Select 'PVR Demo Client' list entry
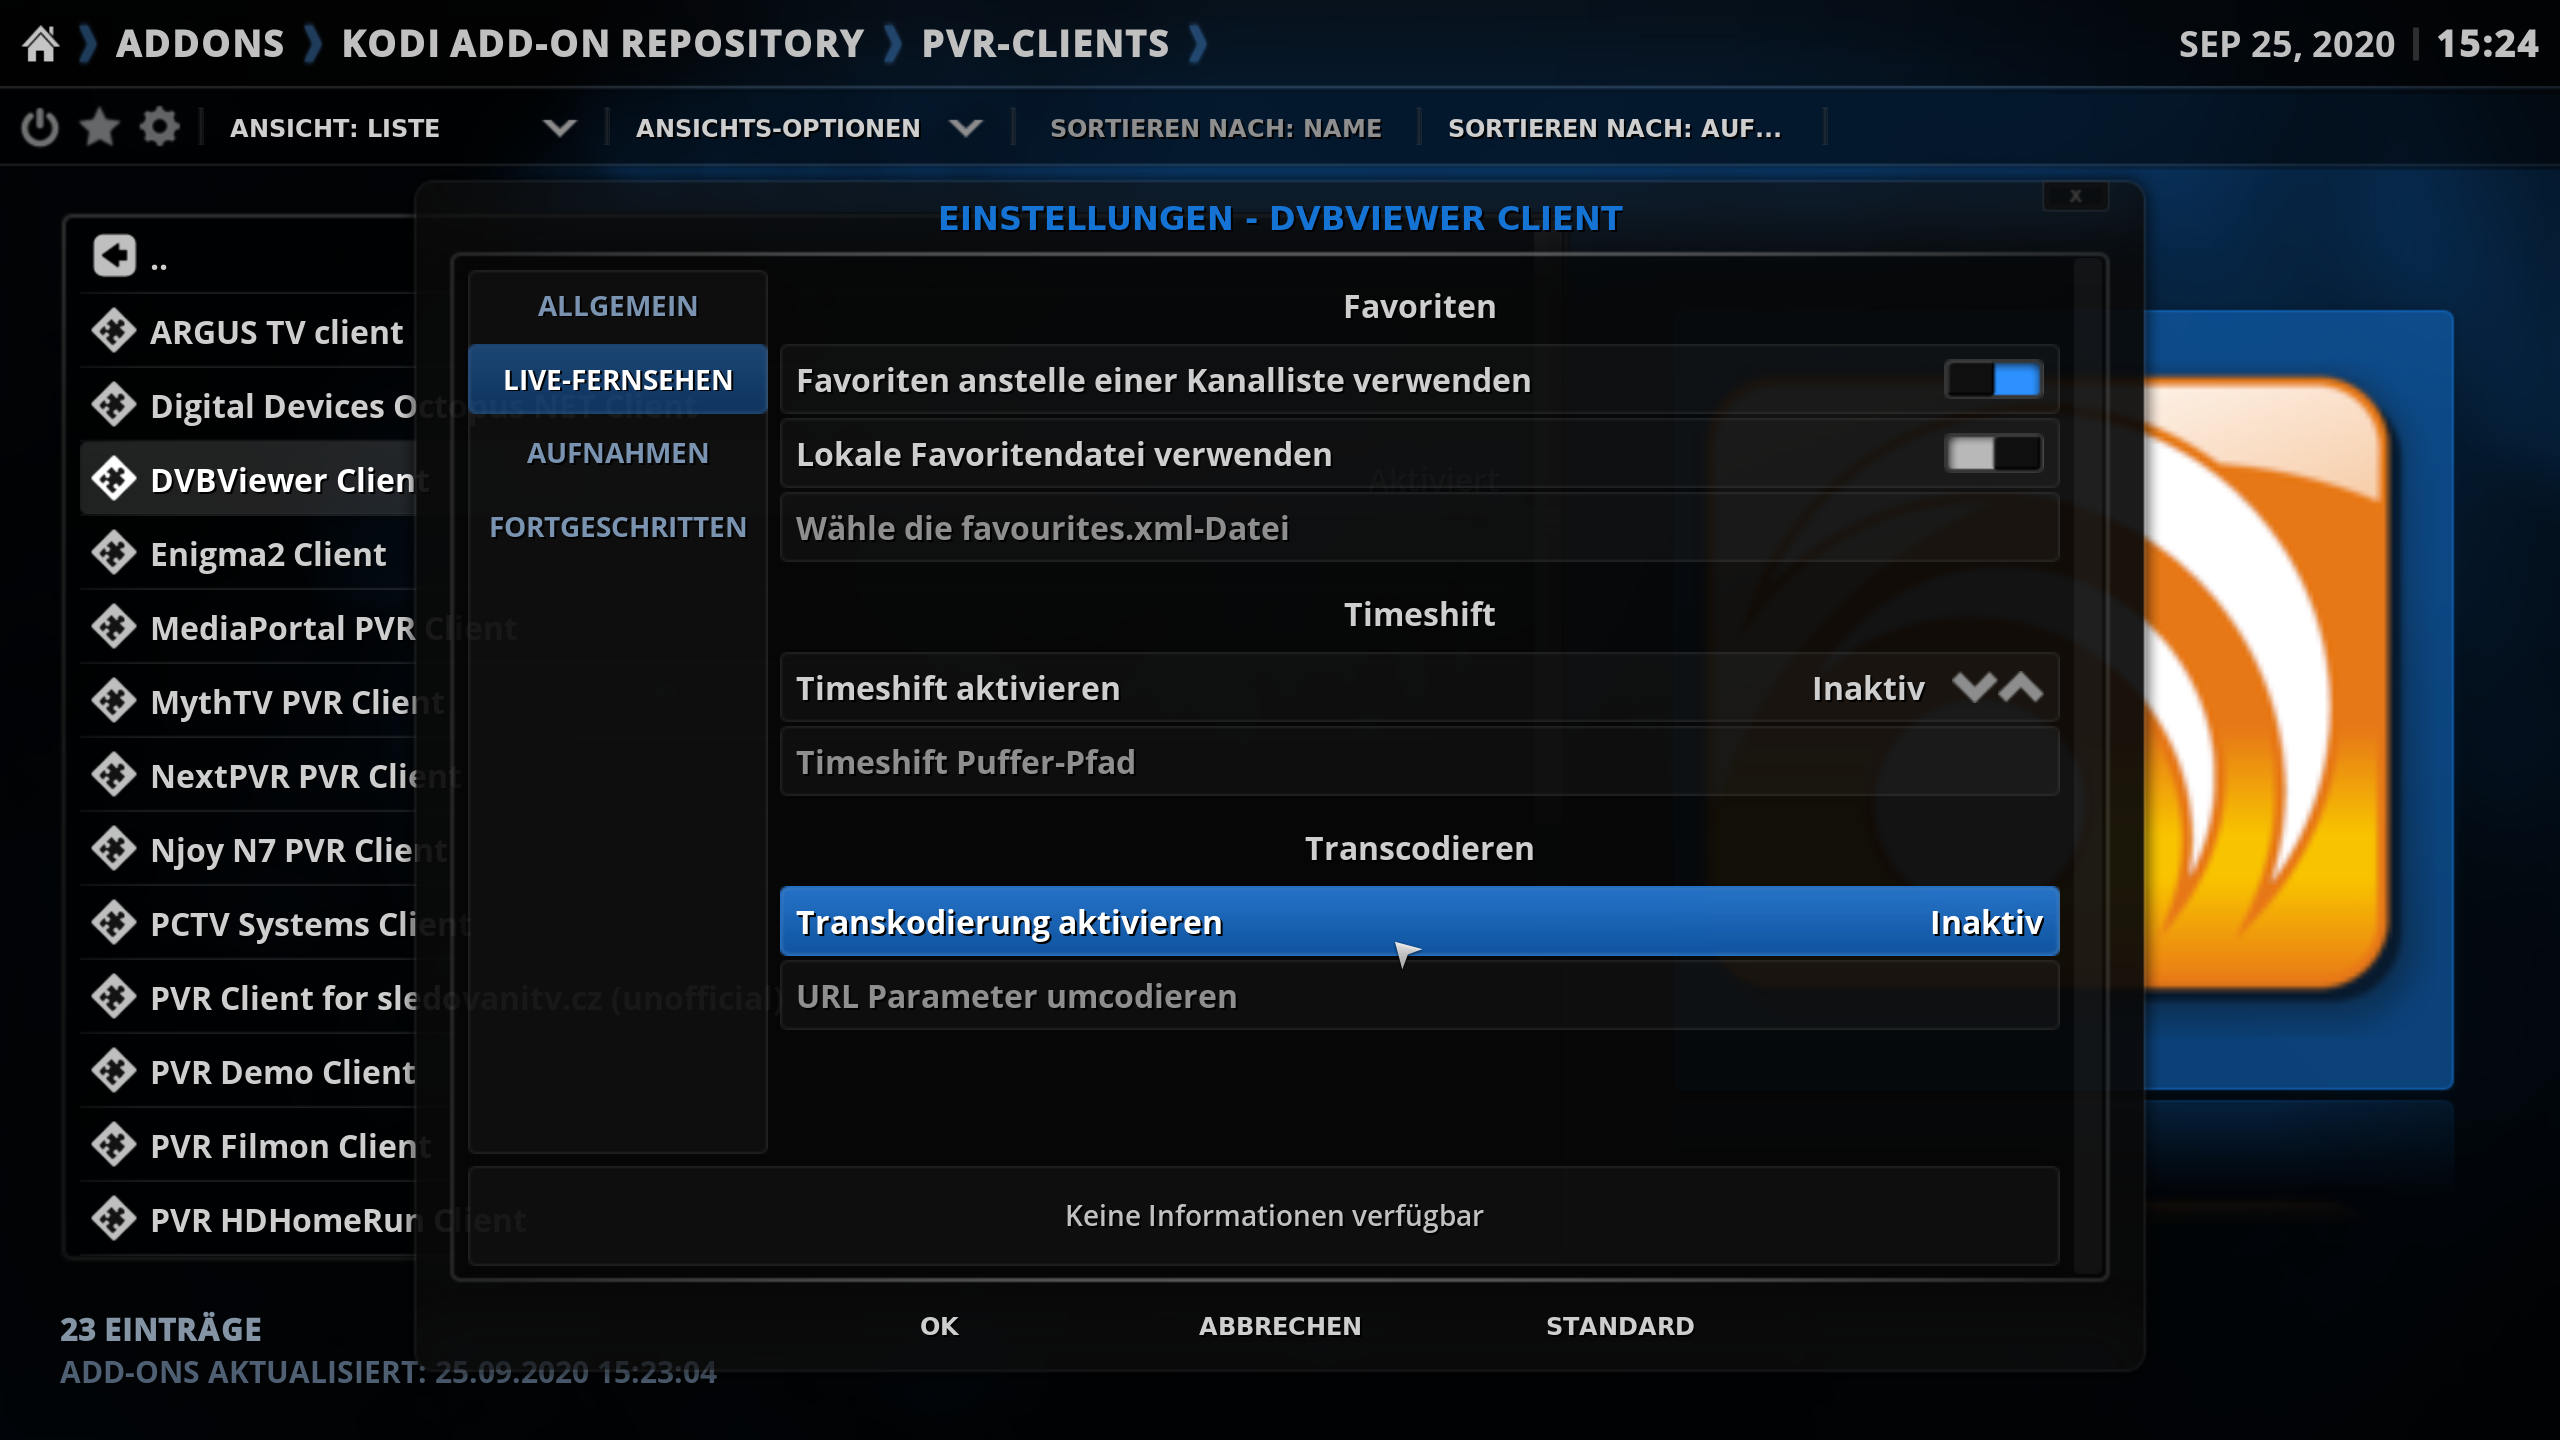Image resolution: width=2560 pixels, height=1440 pixels. (x=248, y=1071)
